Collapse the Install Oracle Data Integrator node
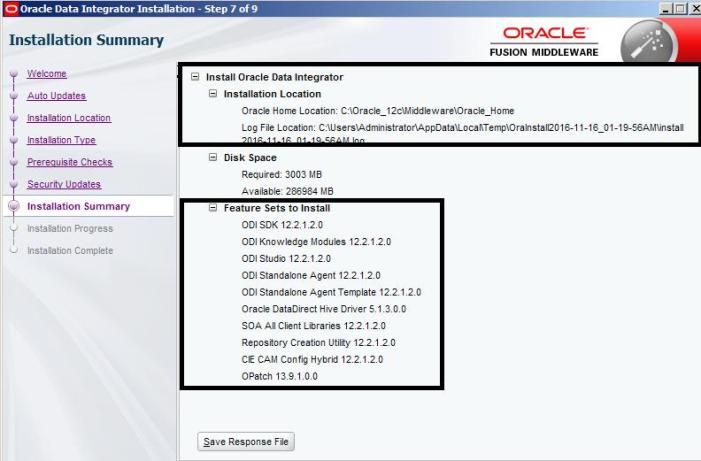This screenshot has height=461, width=701. point(195,76)
